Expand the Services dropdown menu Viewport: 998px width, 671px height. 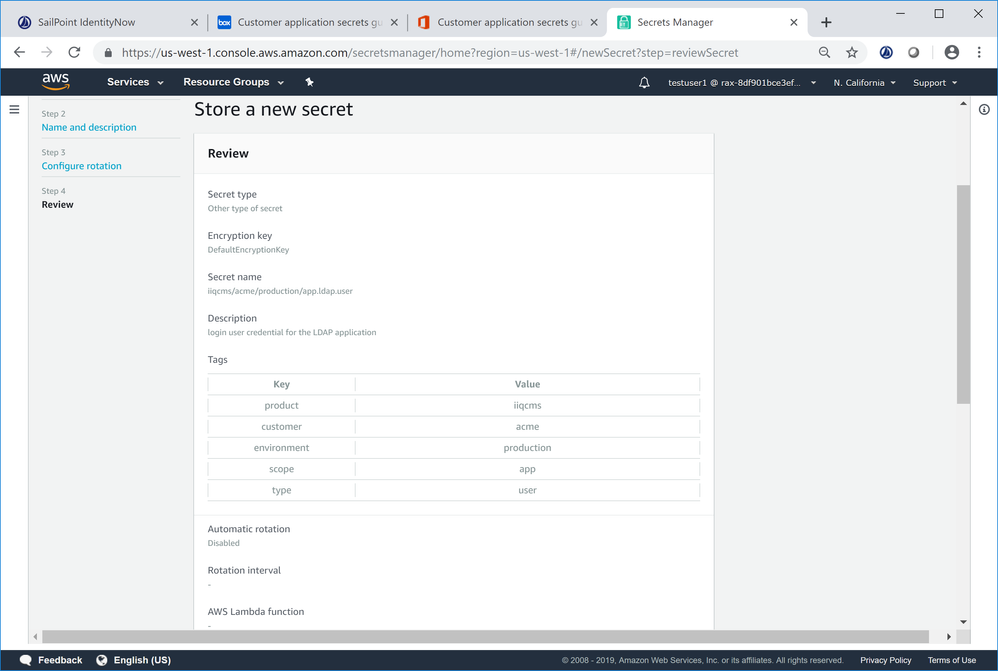pos(135,83)
